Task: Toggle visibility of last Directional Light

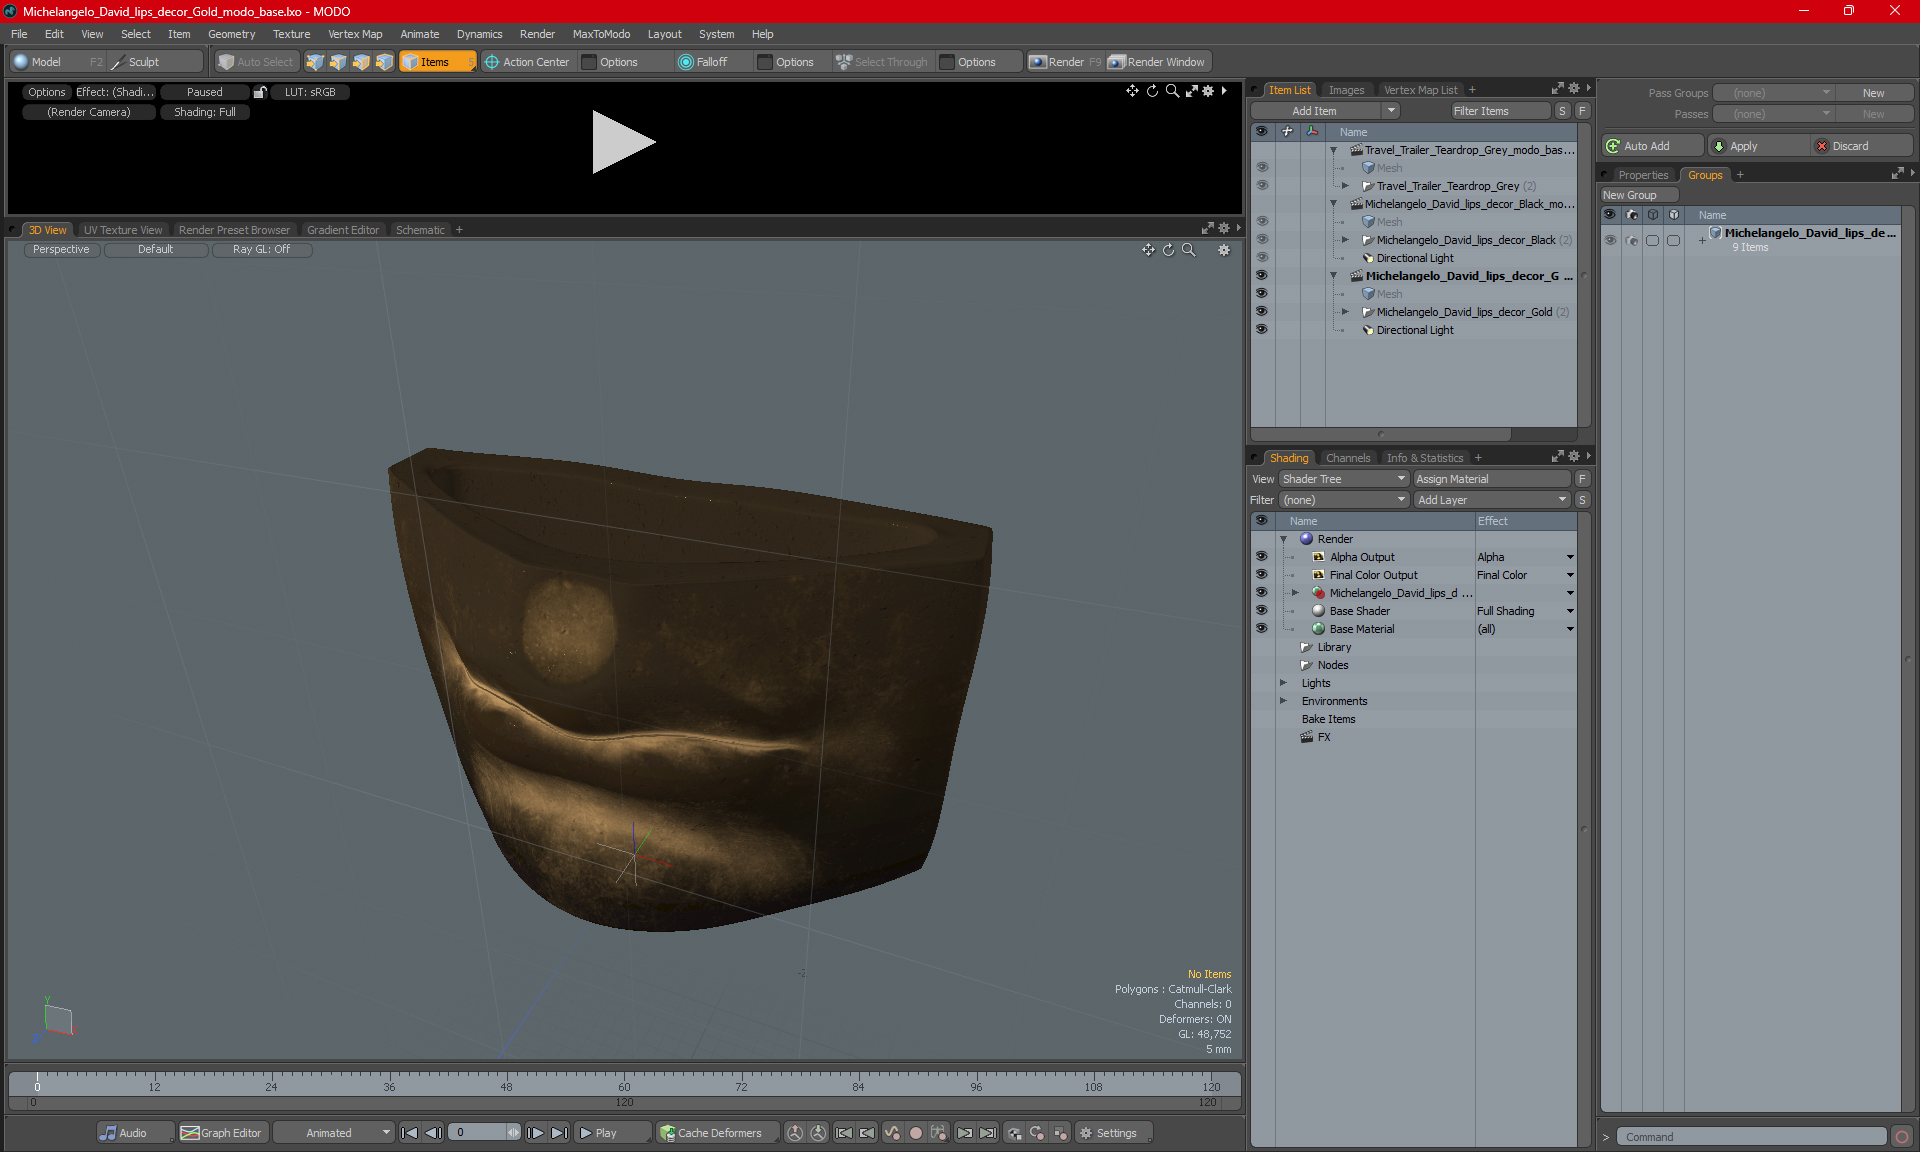Action: coord(1262,330)
